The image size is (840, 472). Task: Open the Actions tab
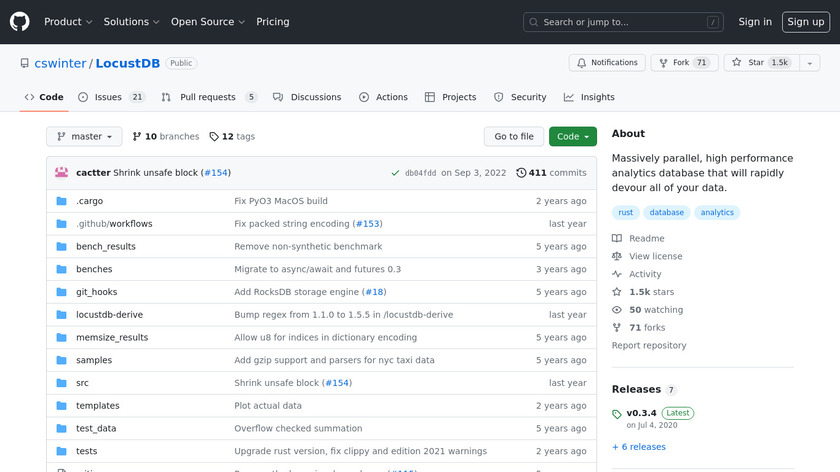click(384, 97)
